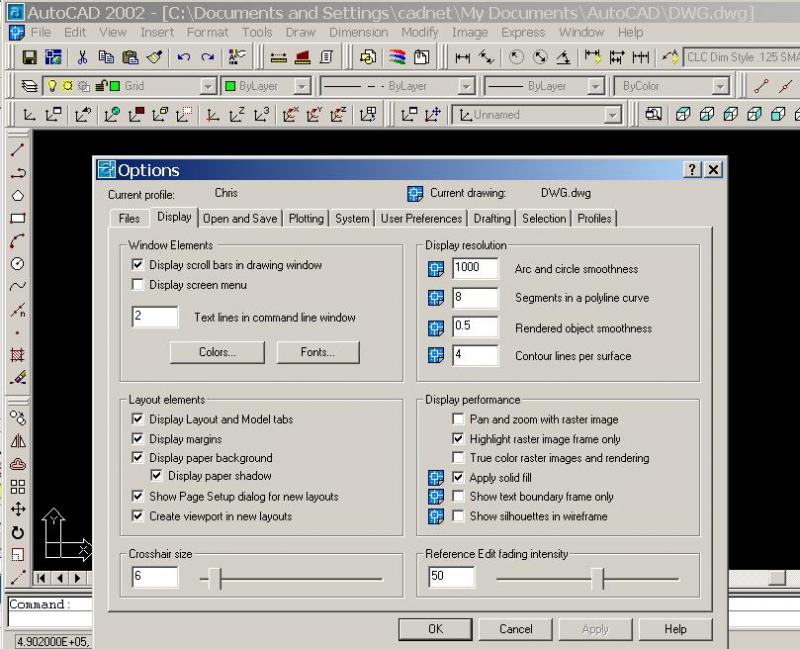The height and width of the screenshot is (649, 800).
Task: Click the Save icon in top toolbar
Action: (x=29, y=57)
